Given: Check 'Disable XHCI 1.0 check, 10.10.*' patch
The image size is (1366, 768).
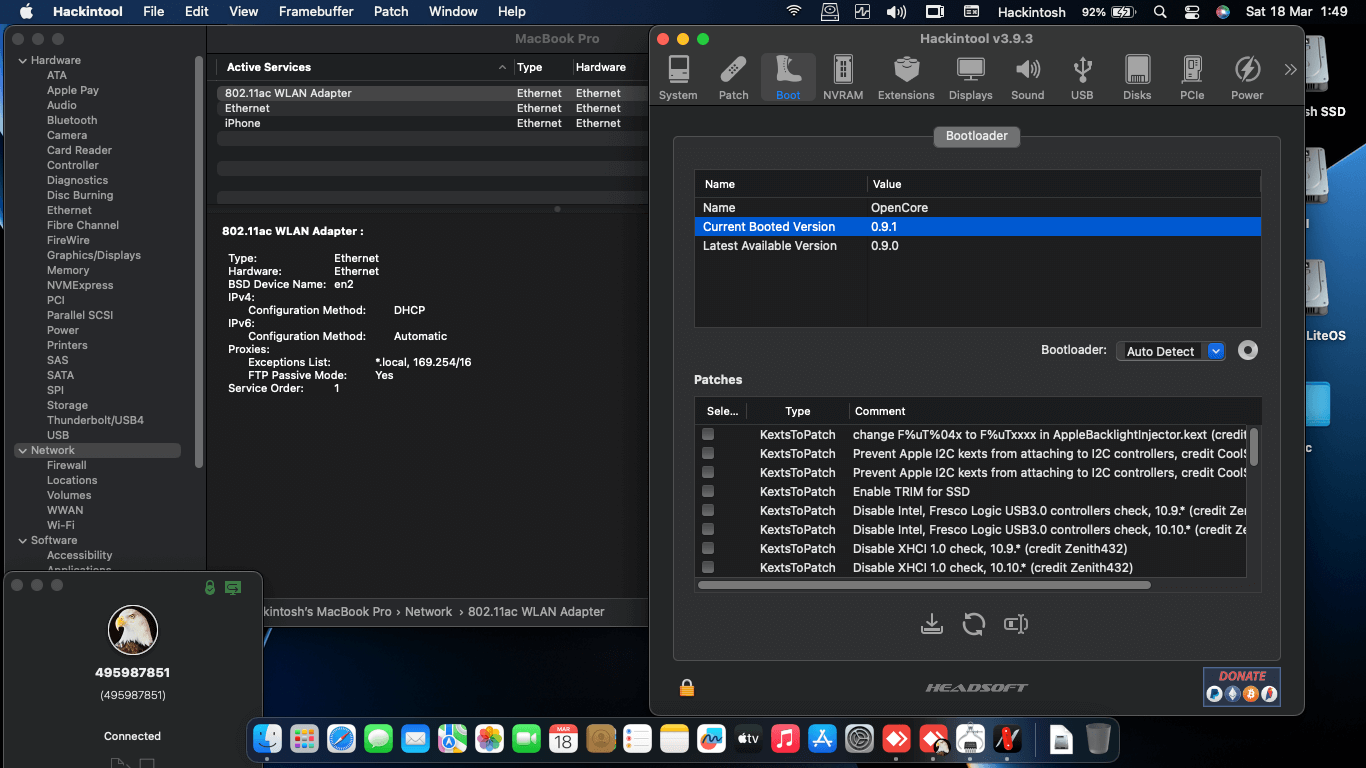Looking at the screenshot, I should point(708,567).
